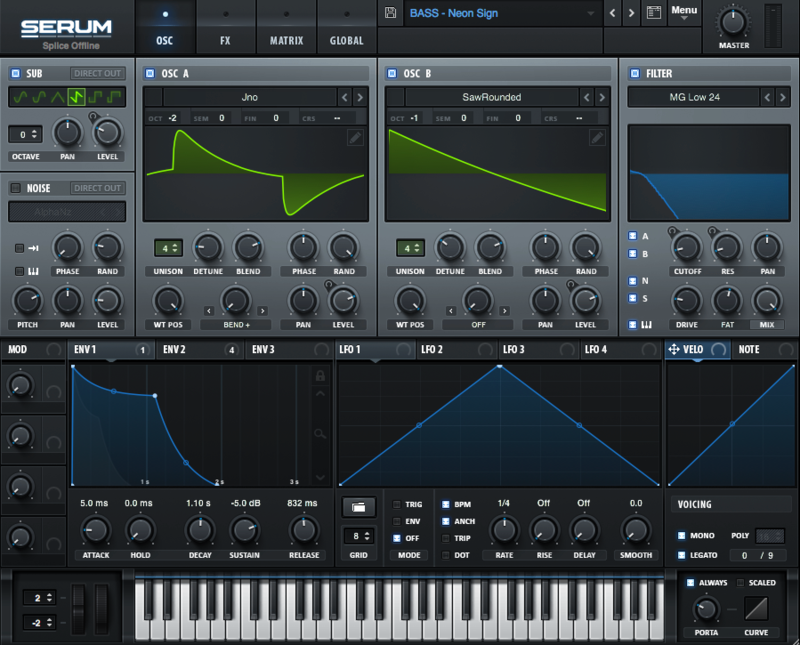Click the Menu button
Viewport: 800px width, 645px height.
click(x=685, y=12)
